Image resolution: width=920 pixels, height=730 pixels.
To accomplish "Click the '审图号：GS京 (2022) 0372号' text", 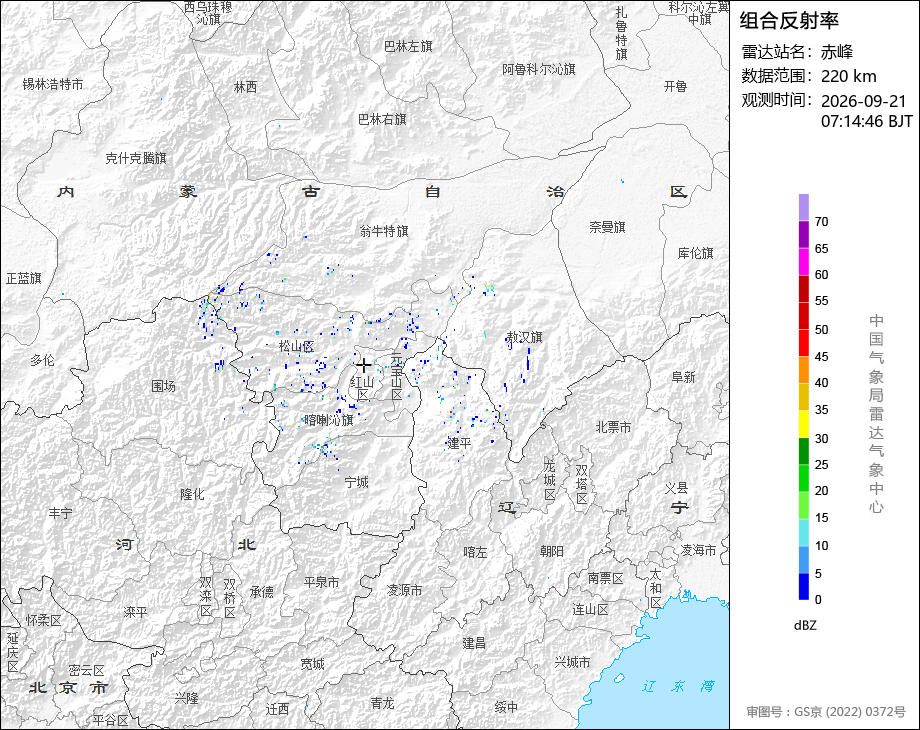I will click(x=826, y=712).
